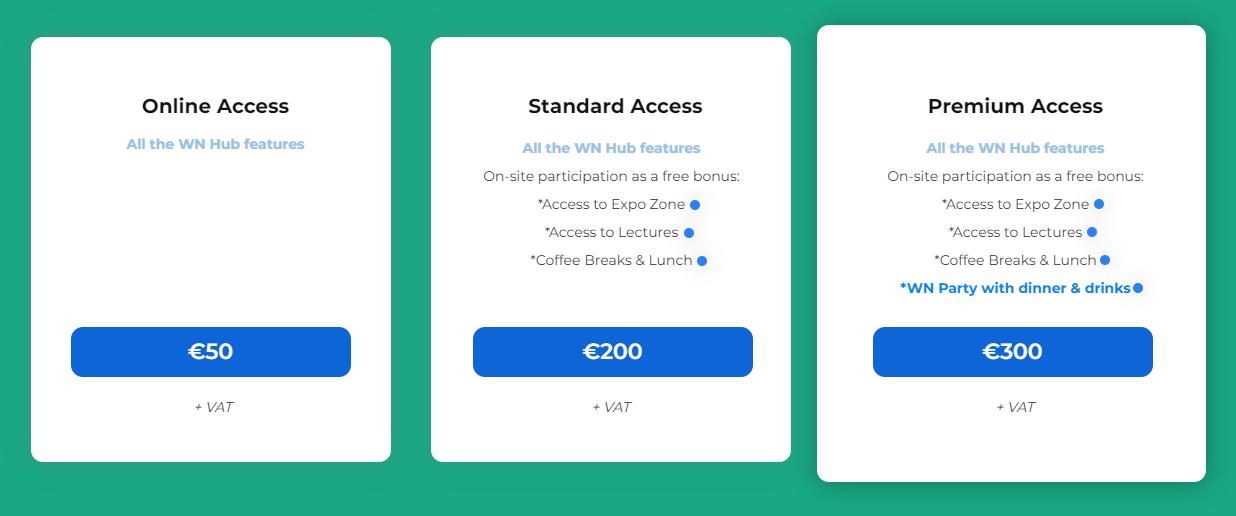This screenshot has width=1236, height=516.
Task: Click the Premium Access heading
Action: [1015, 106]
